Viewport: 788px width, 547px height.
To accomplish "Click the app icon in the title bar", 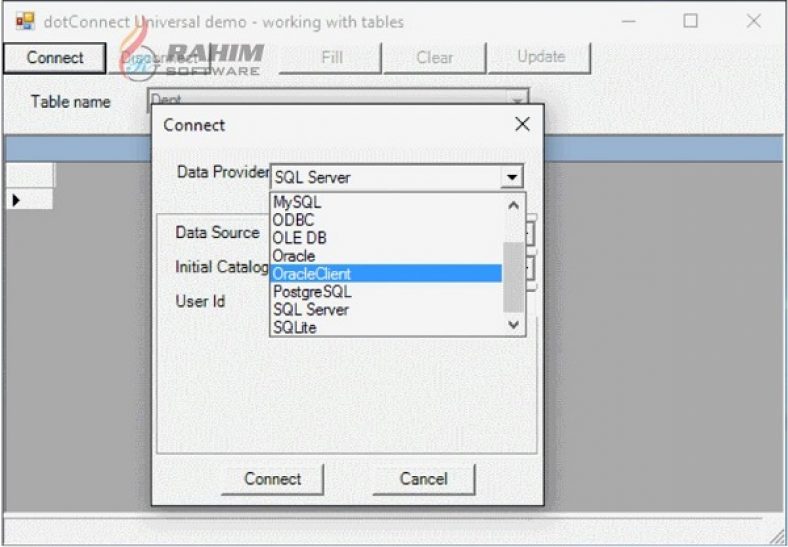I will click(x=25, y=22).
